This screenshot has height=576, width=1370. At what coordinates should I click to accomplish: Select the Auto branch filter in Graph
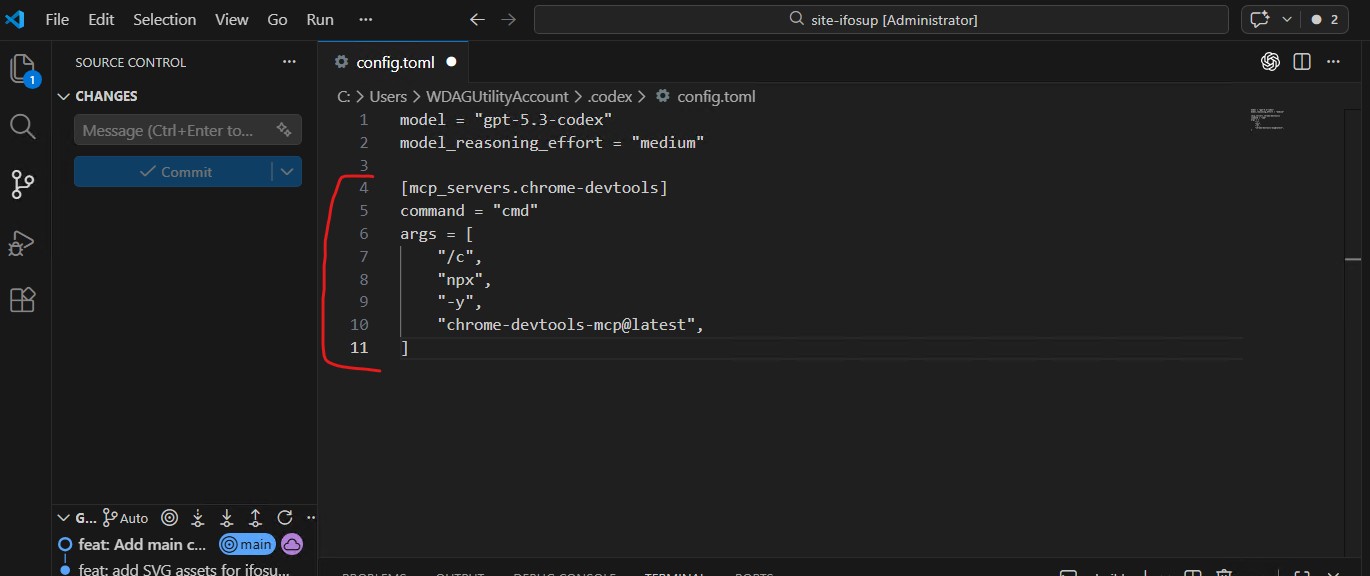125,517
